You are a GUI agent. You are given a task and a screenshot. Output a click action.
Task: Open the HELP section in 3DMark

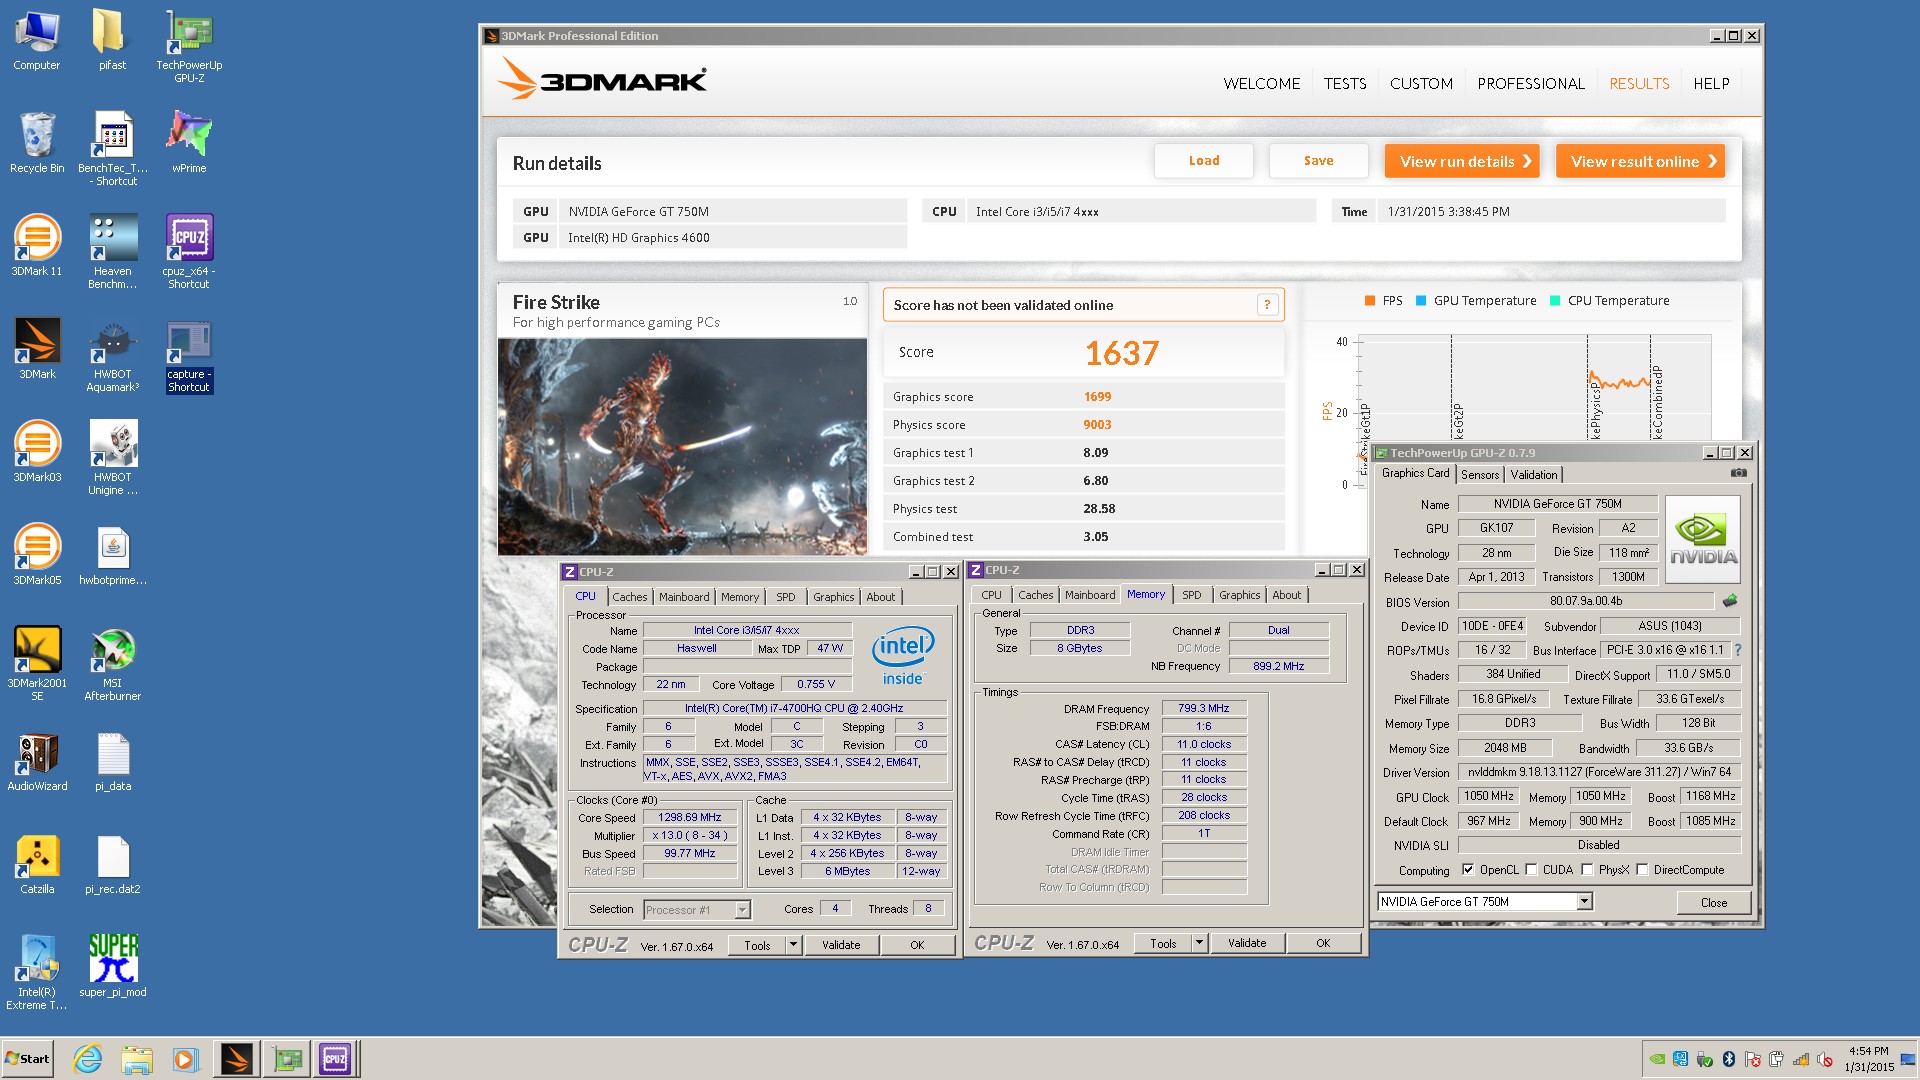click(1711, 84)
